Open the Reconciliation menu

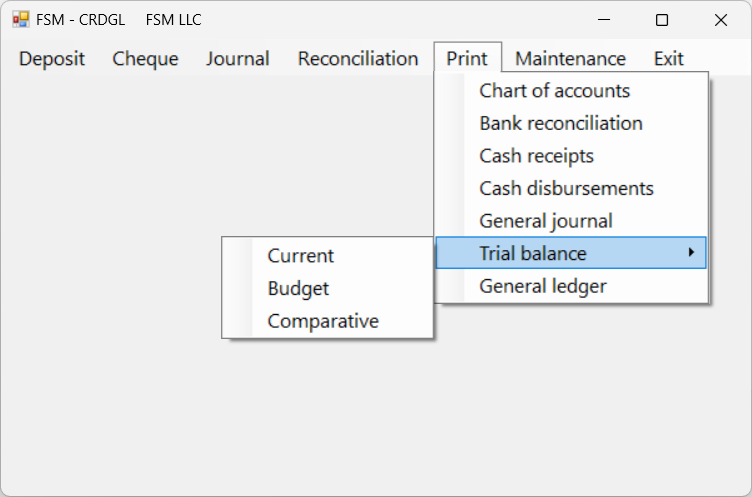(358, 58)
